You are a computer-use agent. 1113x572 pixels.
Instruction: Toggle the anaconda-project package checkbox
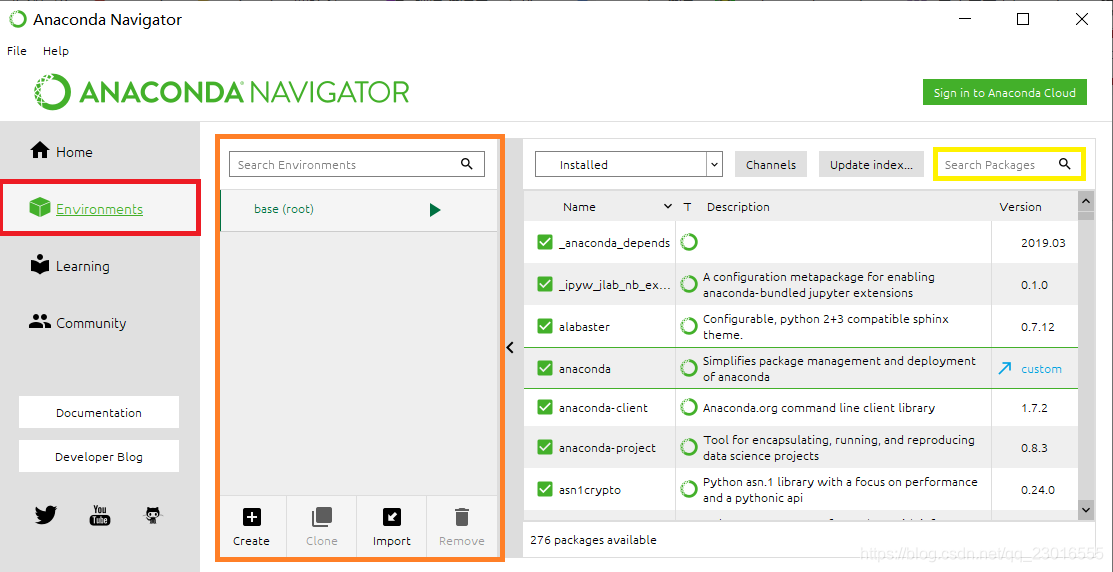[545, 448]
